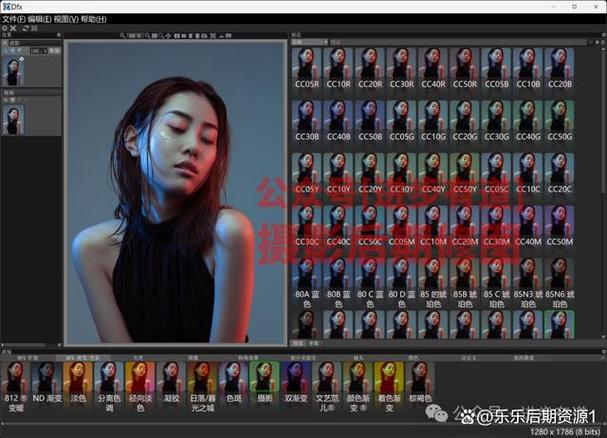607x438 pixels.
Task: Choose the 着色渐变 filter
Action: 389,386
